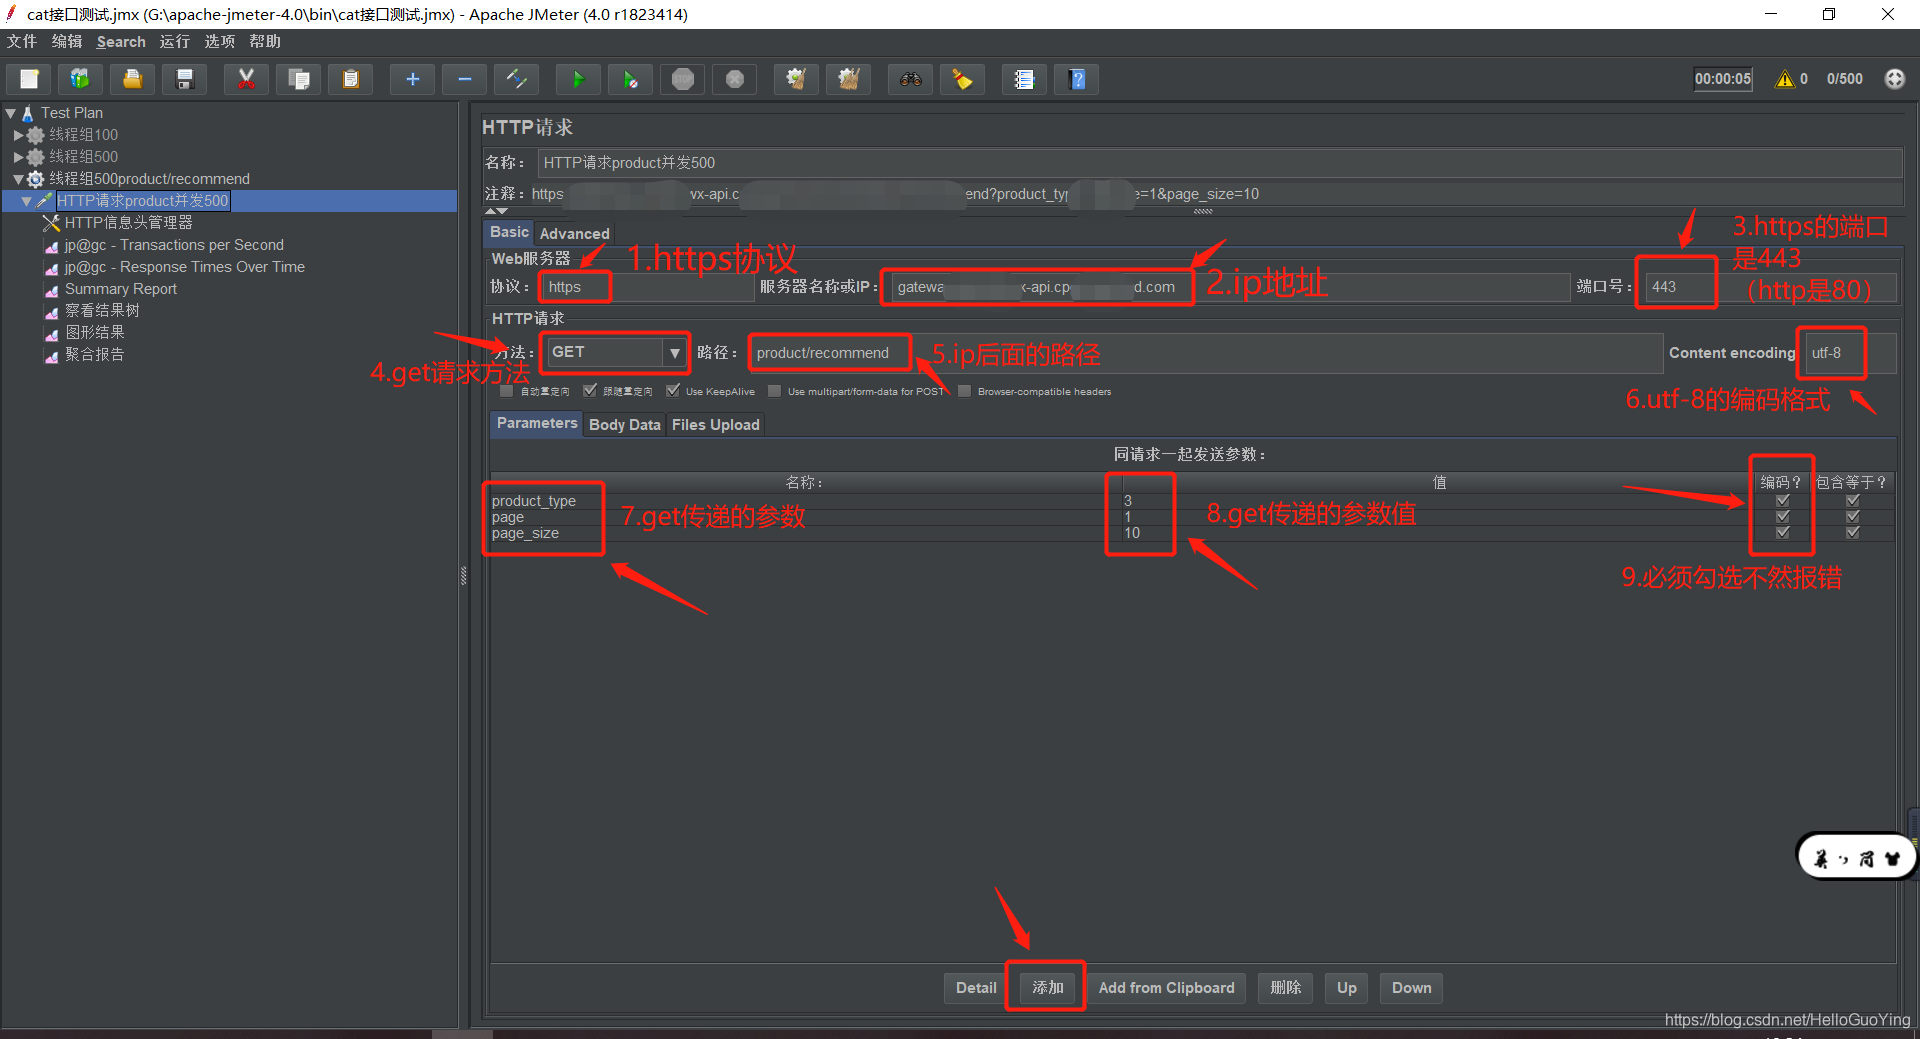The image size is (1920, 1039).
Task: Collapse the HTTP请求product并发500 node
Action: click(x=26, y=201)
